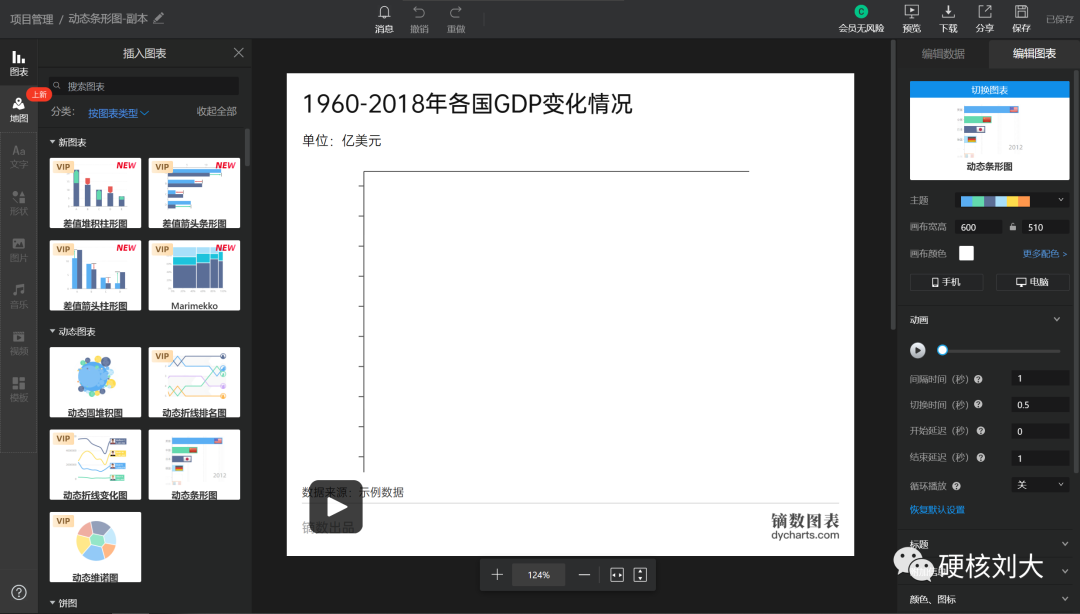This screenshot has height=614, width=1080.
Task: Click the canvas width field 600
Action: point(978,227)
